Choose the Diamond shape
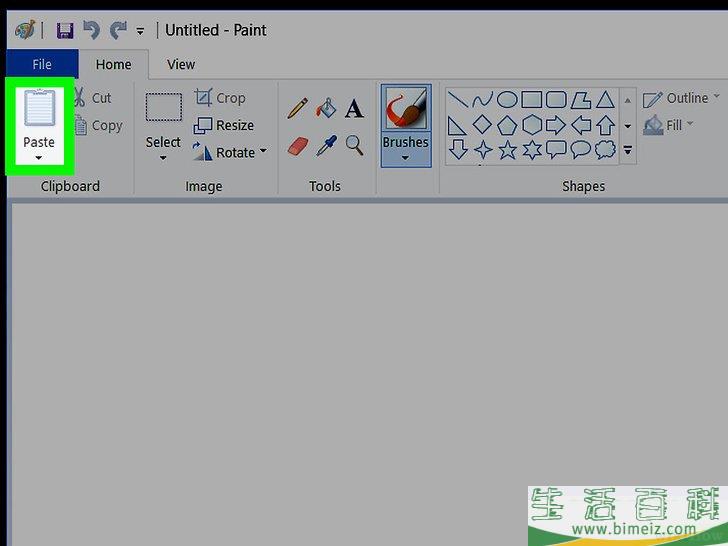Screen dimensions: 728x546 click(482, 125)
